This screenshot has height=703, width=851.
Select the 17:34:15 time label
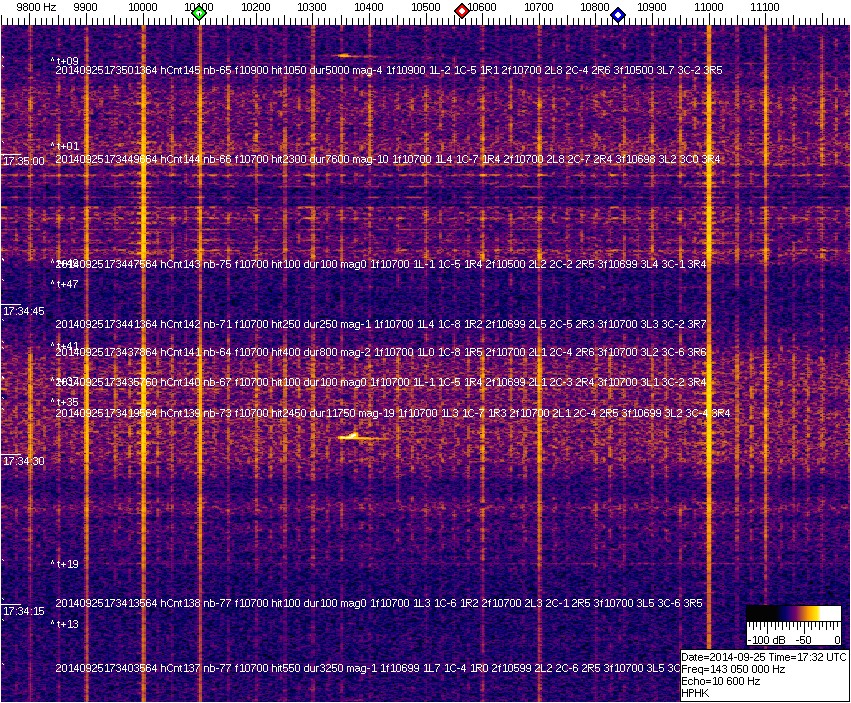pyautogui.click(x=24, y=611)
